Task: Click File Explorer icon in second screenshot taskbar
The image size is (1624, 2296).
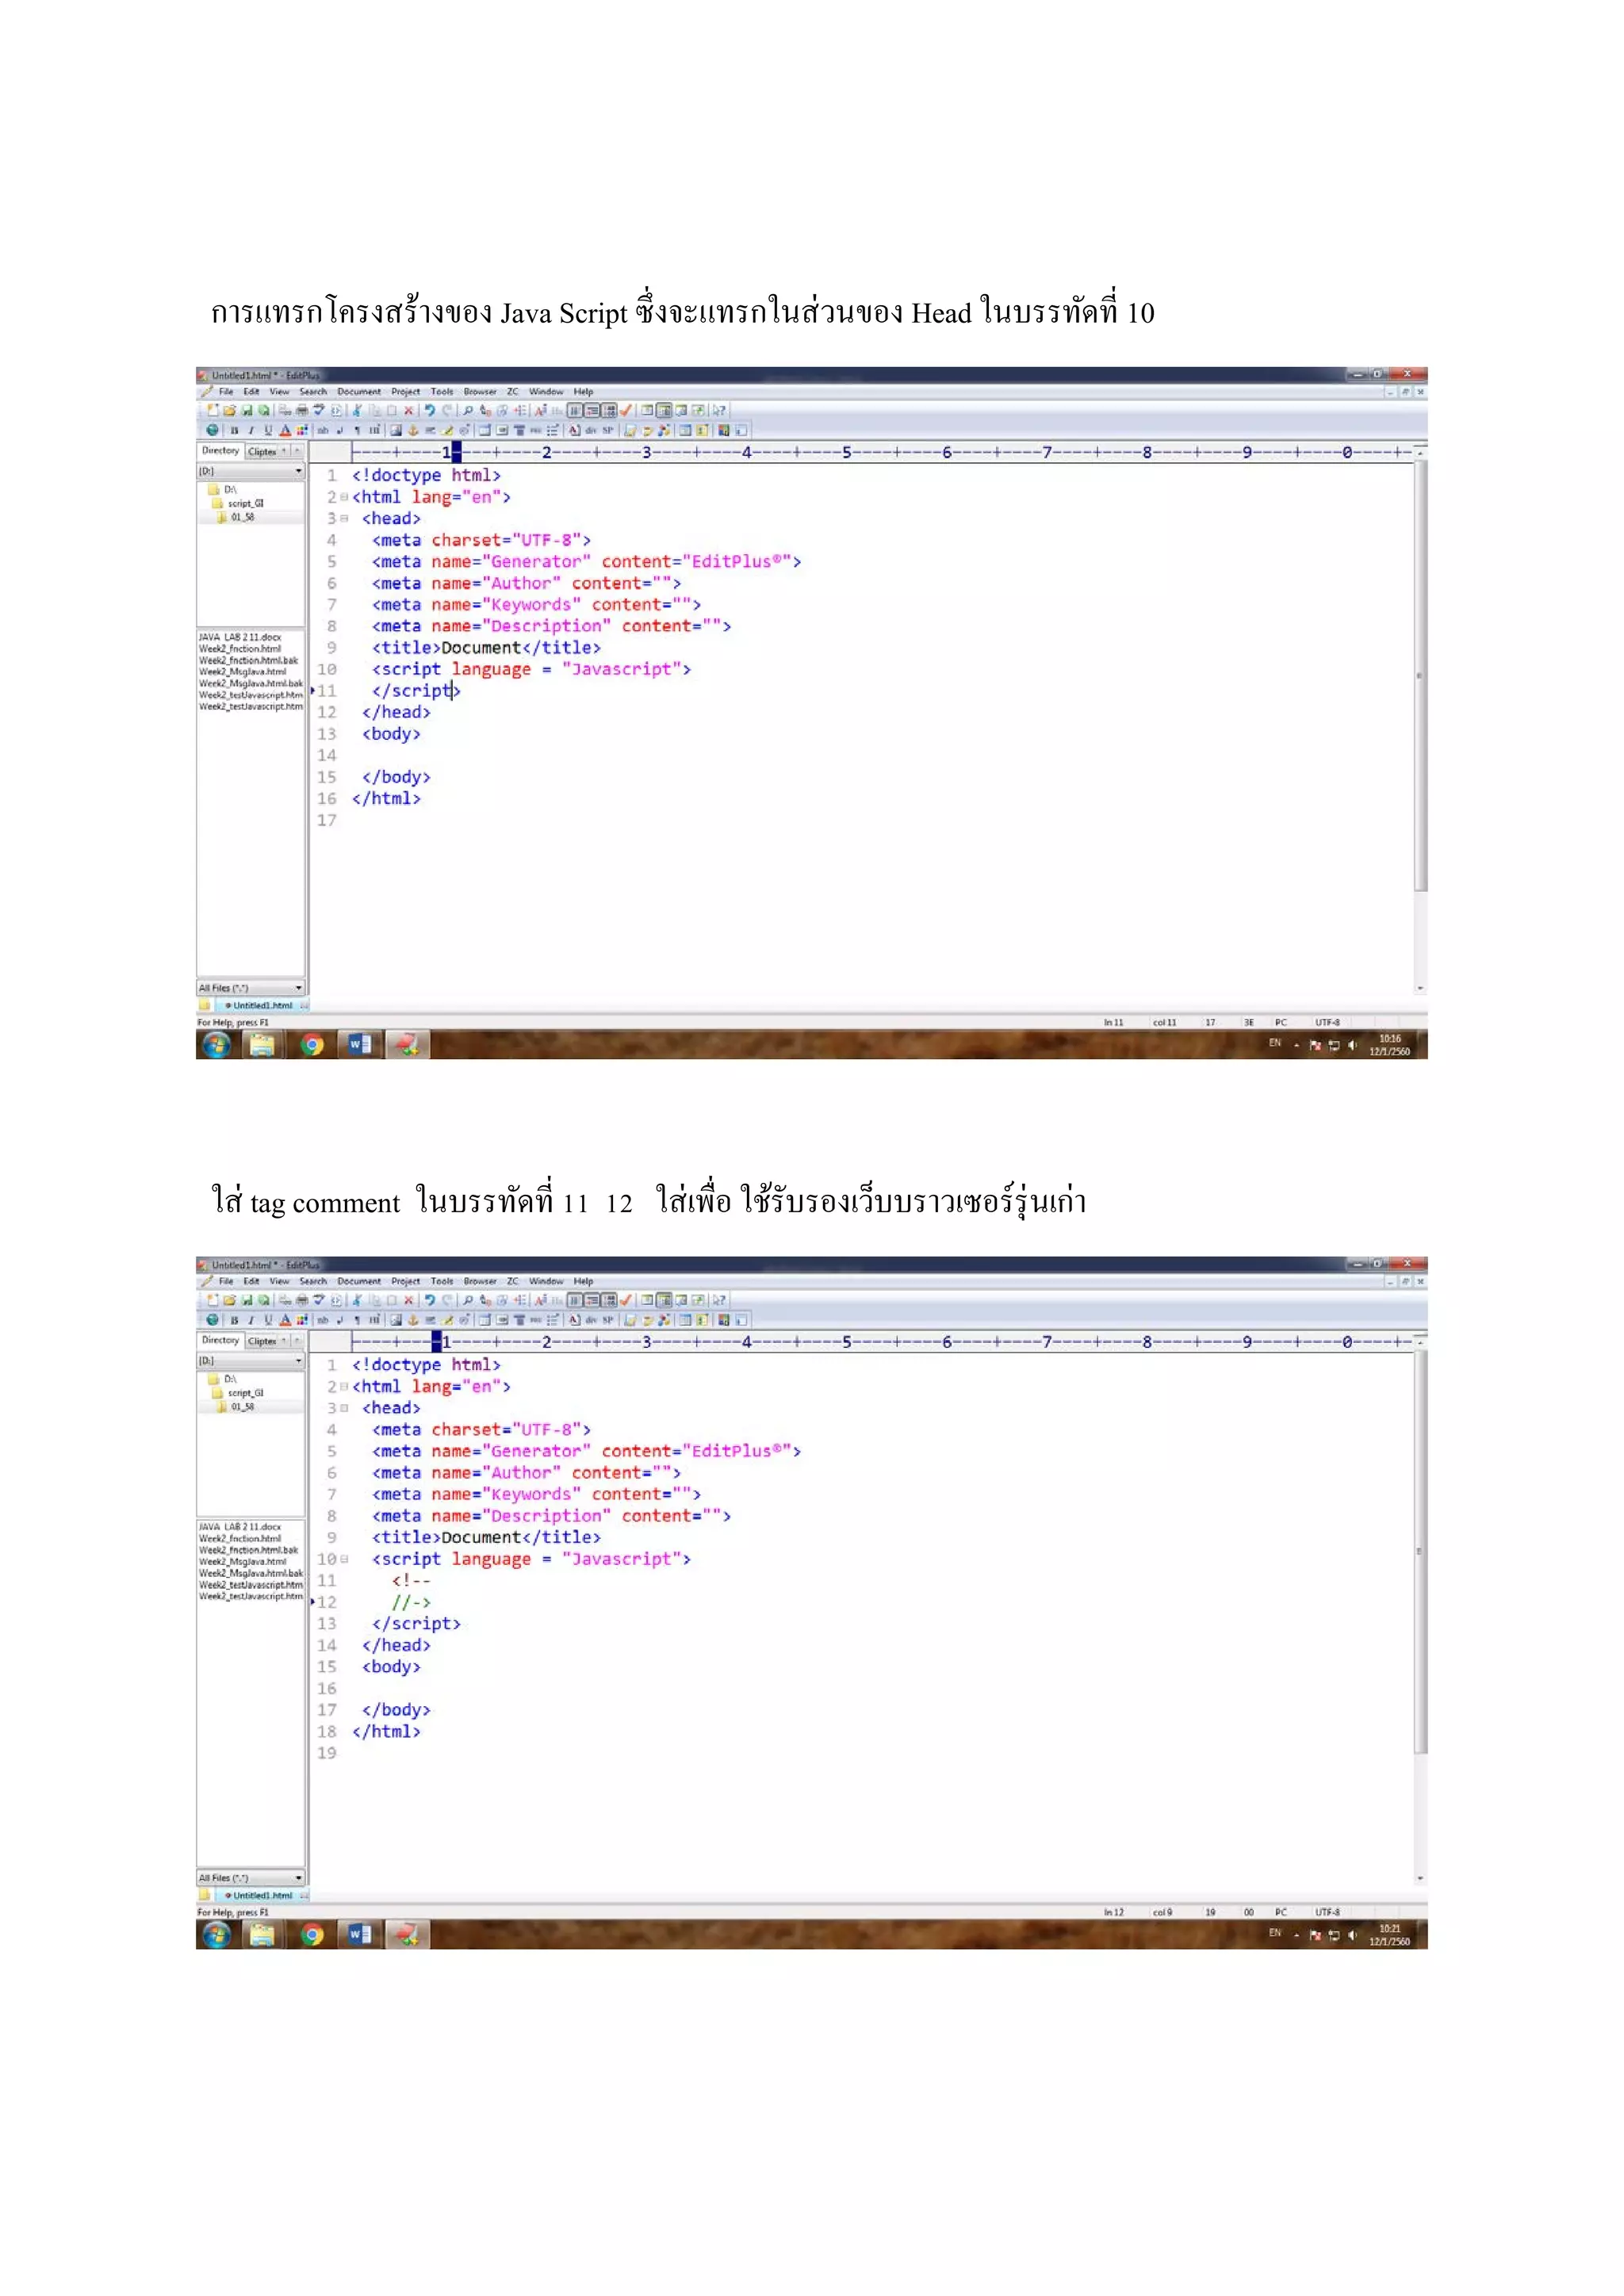Action: click(262, 1935)
